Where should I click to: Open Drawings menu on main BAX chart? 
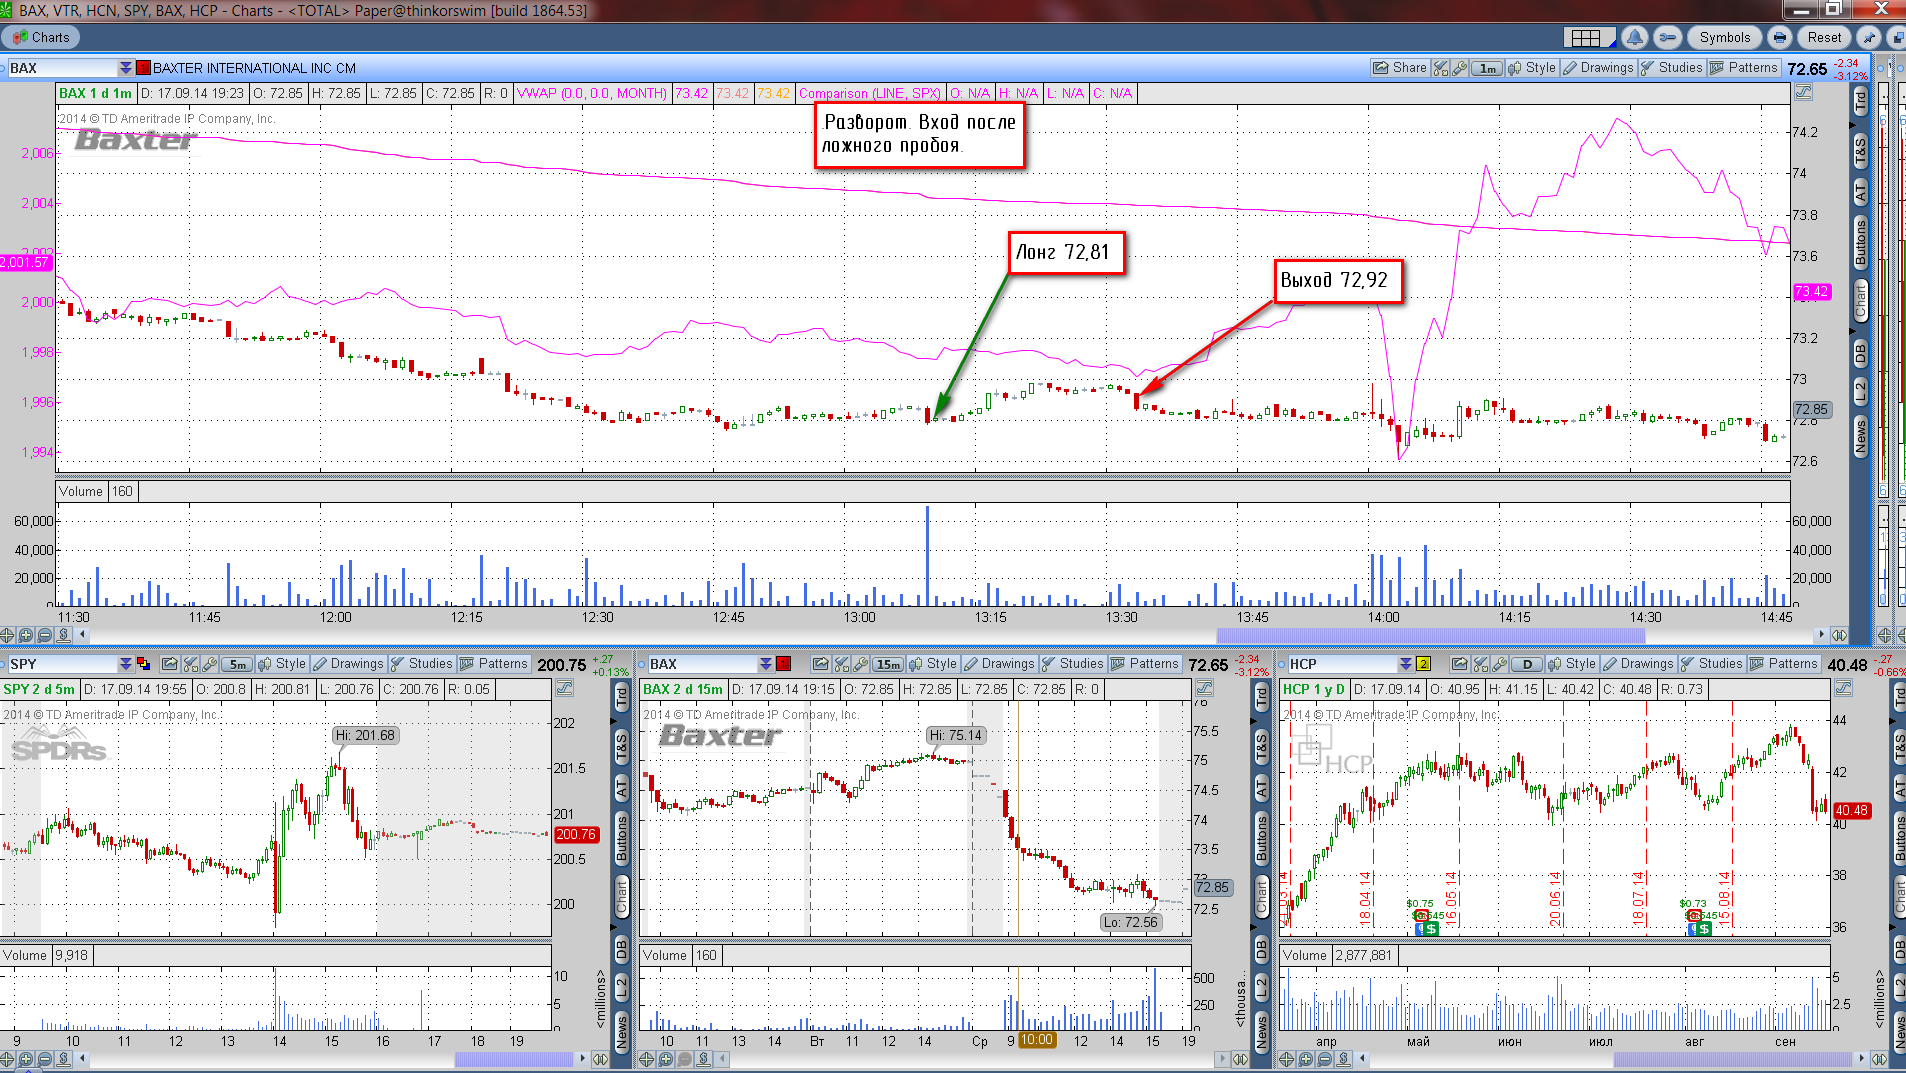tap(1598, 68)
